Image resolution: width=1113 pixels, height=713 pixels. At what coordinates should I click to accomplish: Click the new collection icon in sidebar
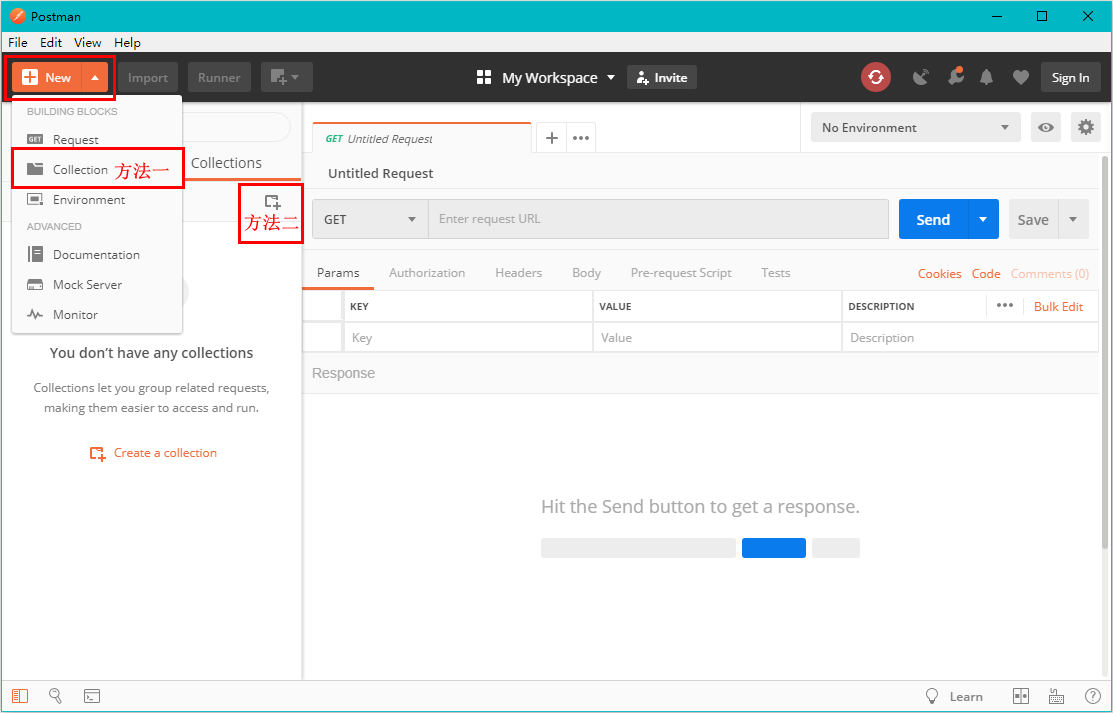(273, 202)
